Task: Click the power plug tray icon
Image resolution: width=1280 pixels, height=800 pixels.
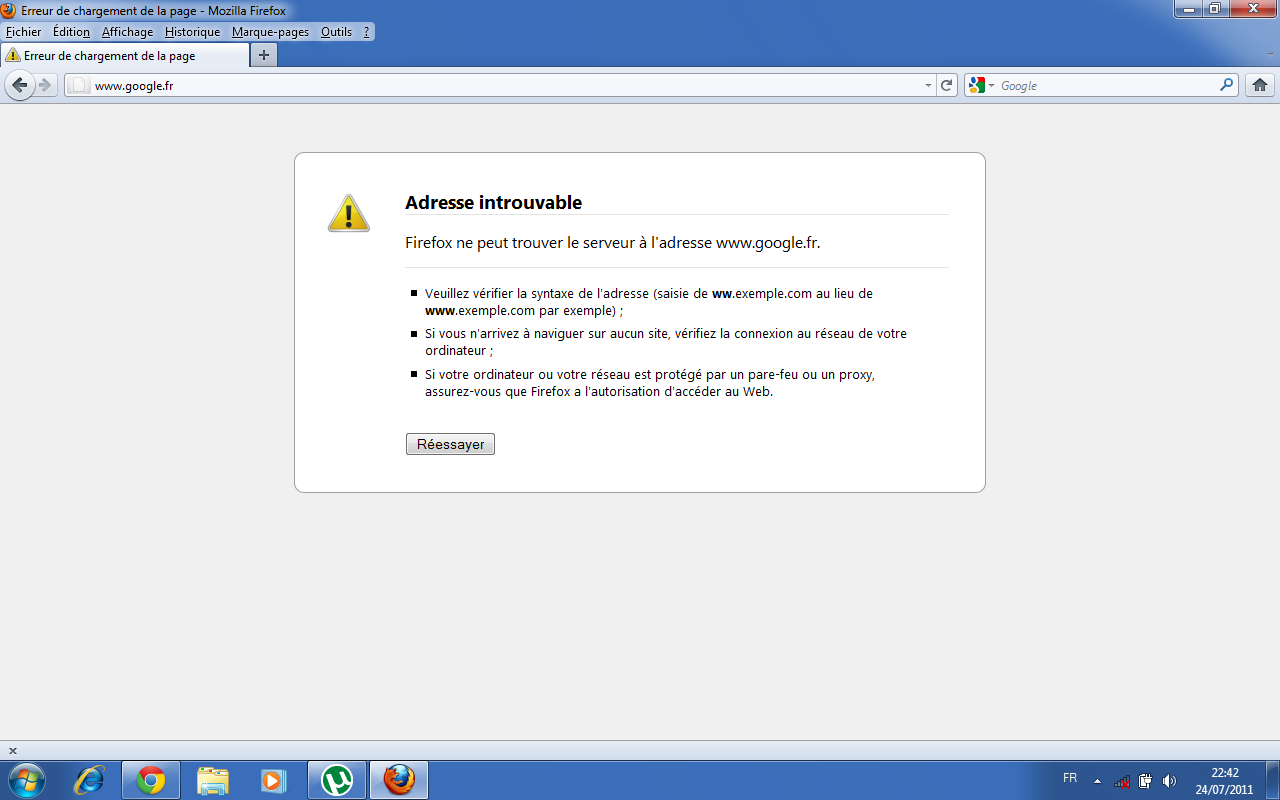Action: (1146, 781)
